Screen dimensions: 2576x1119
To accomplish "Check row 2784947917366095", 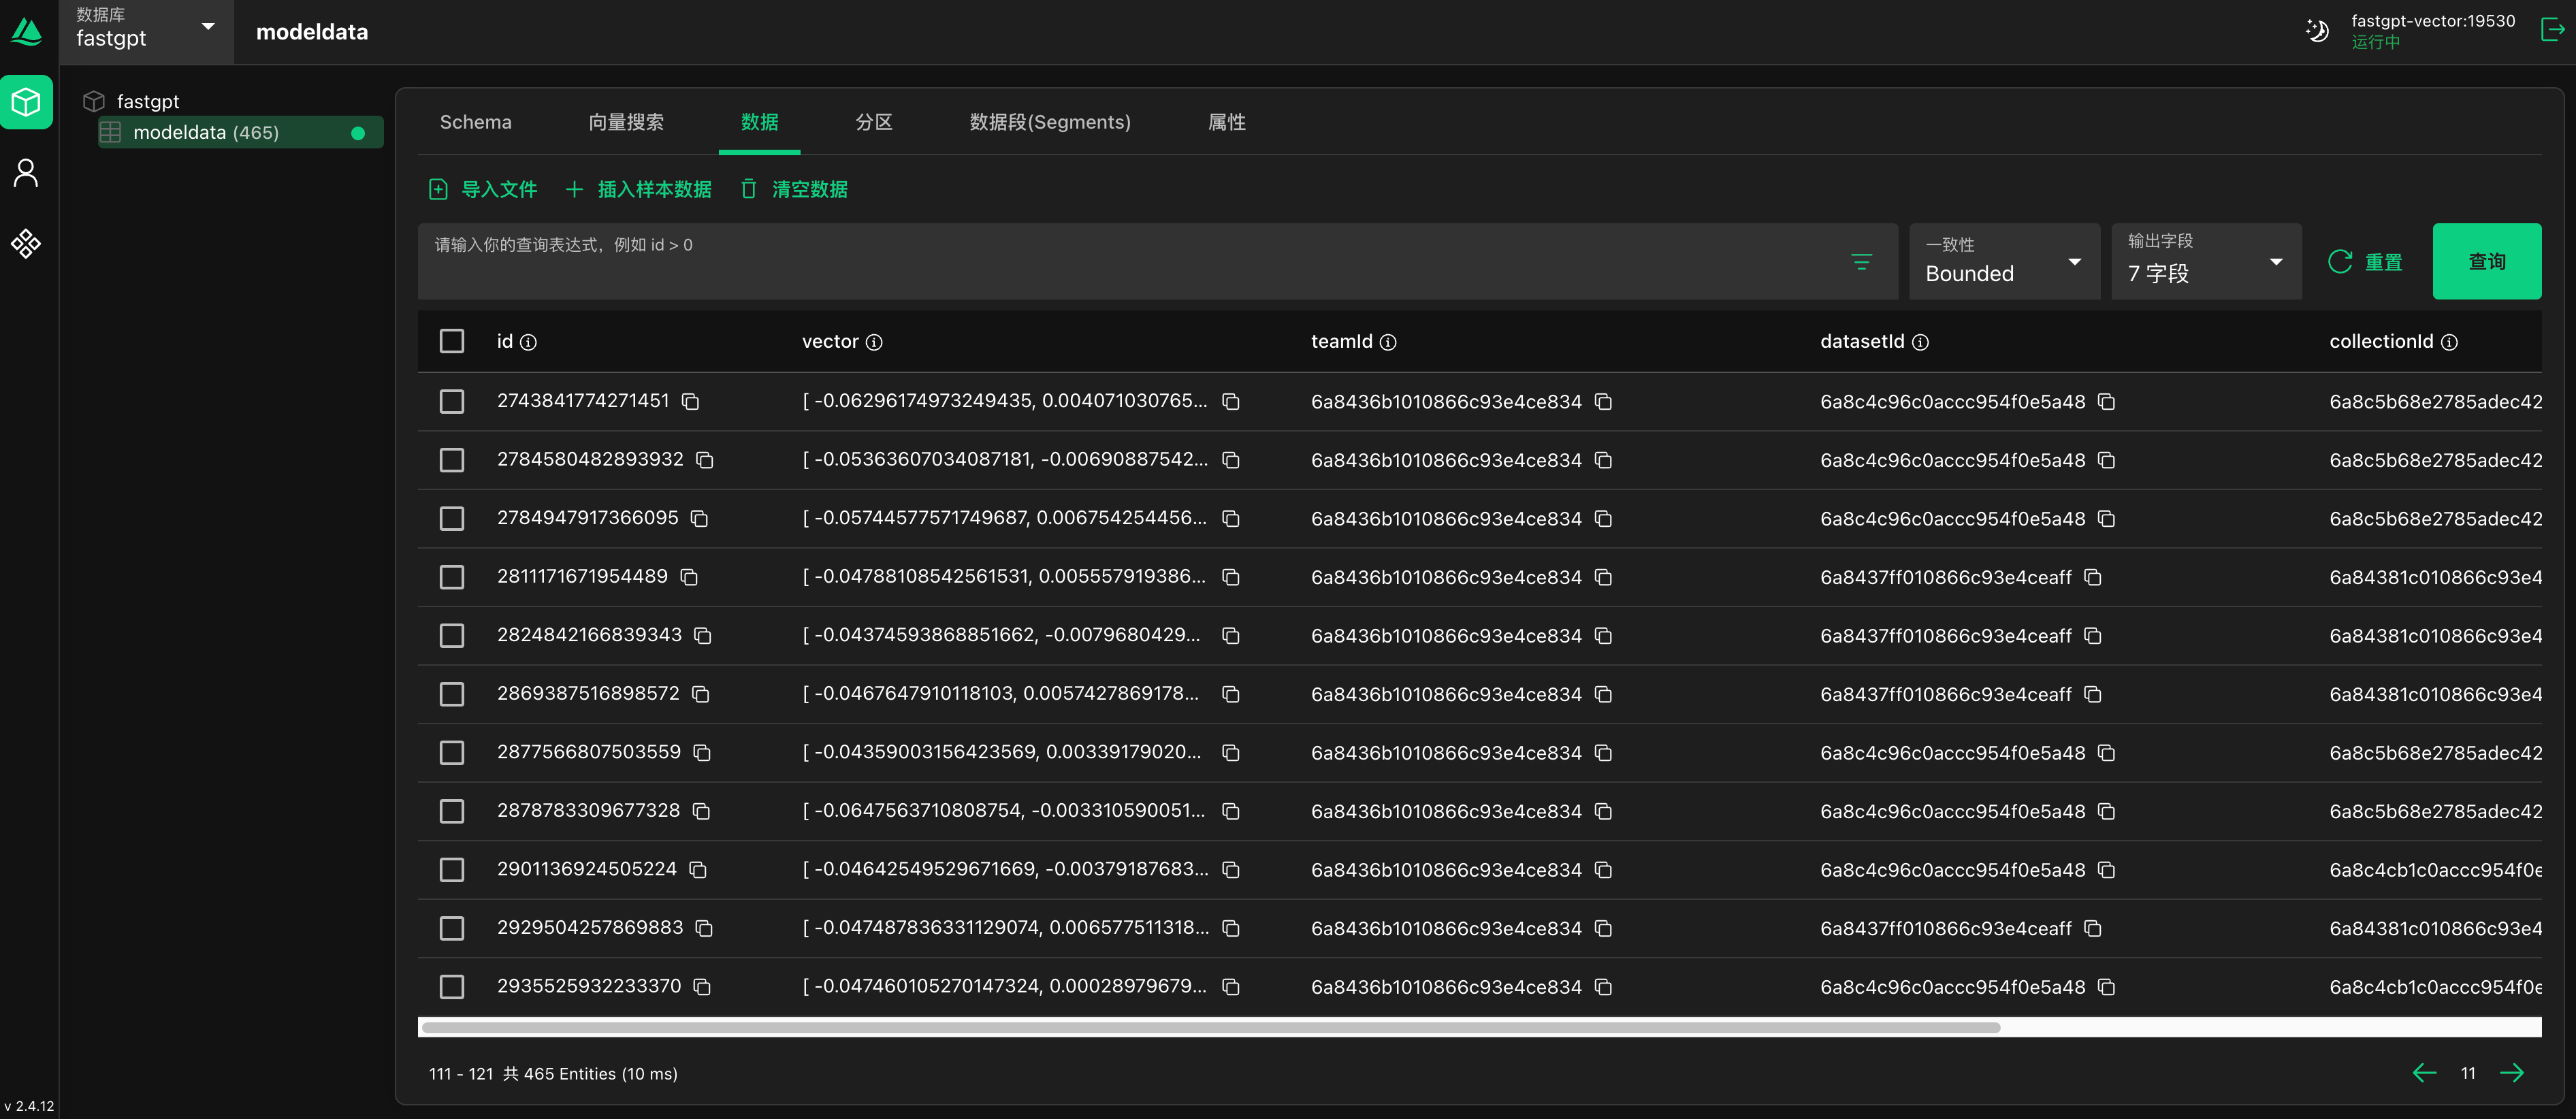I will click(x=452, y=518).
